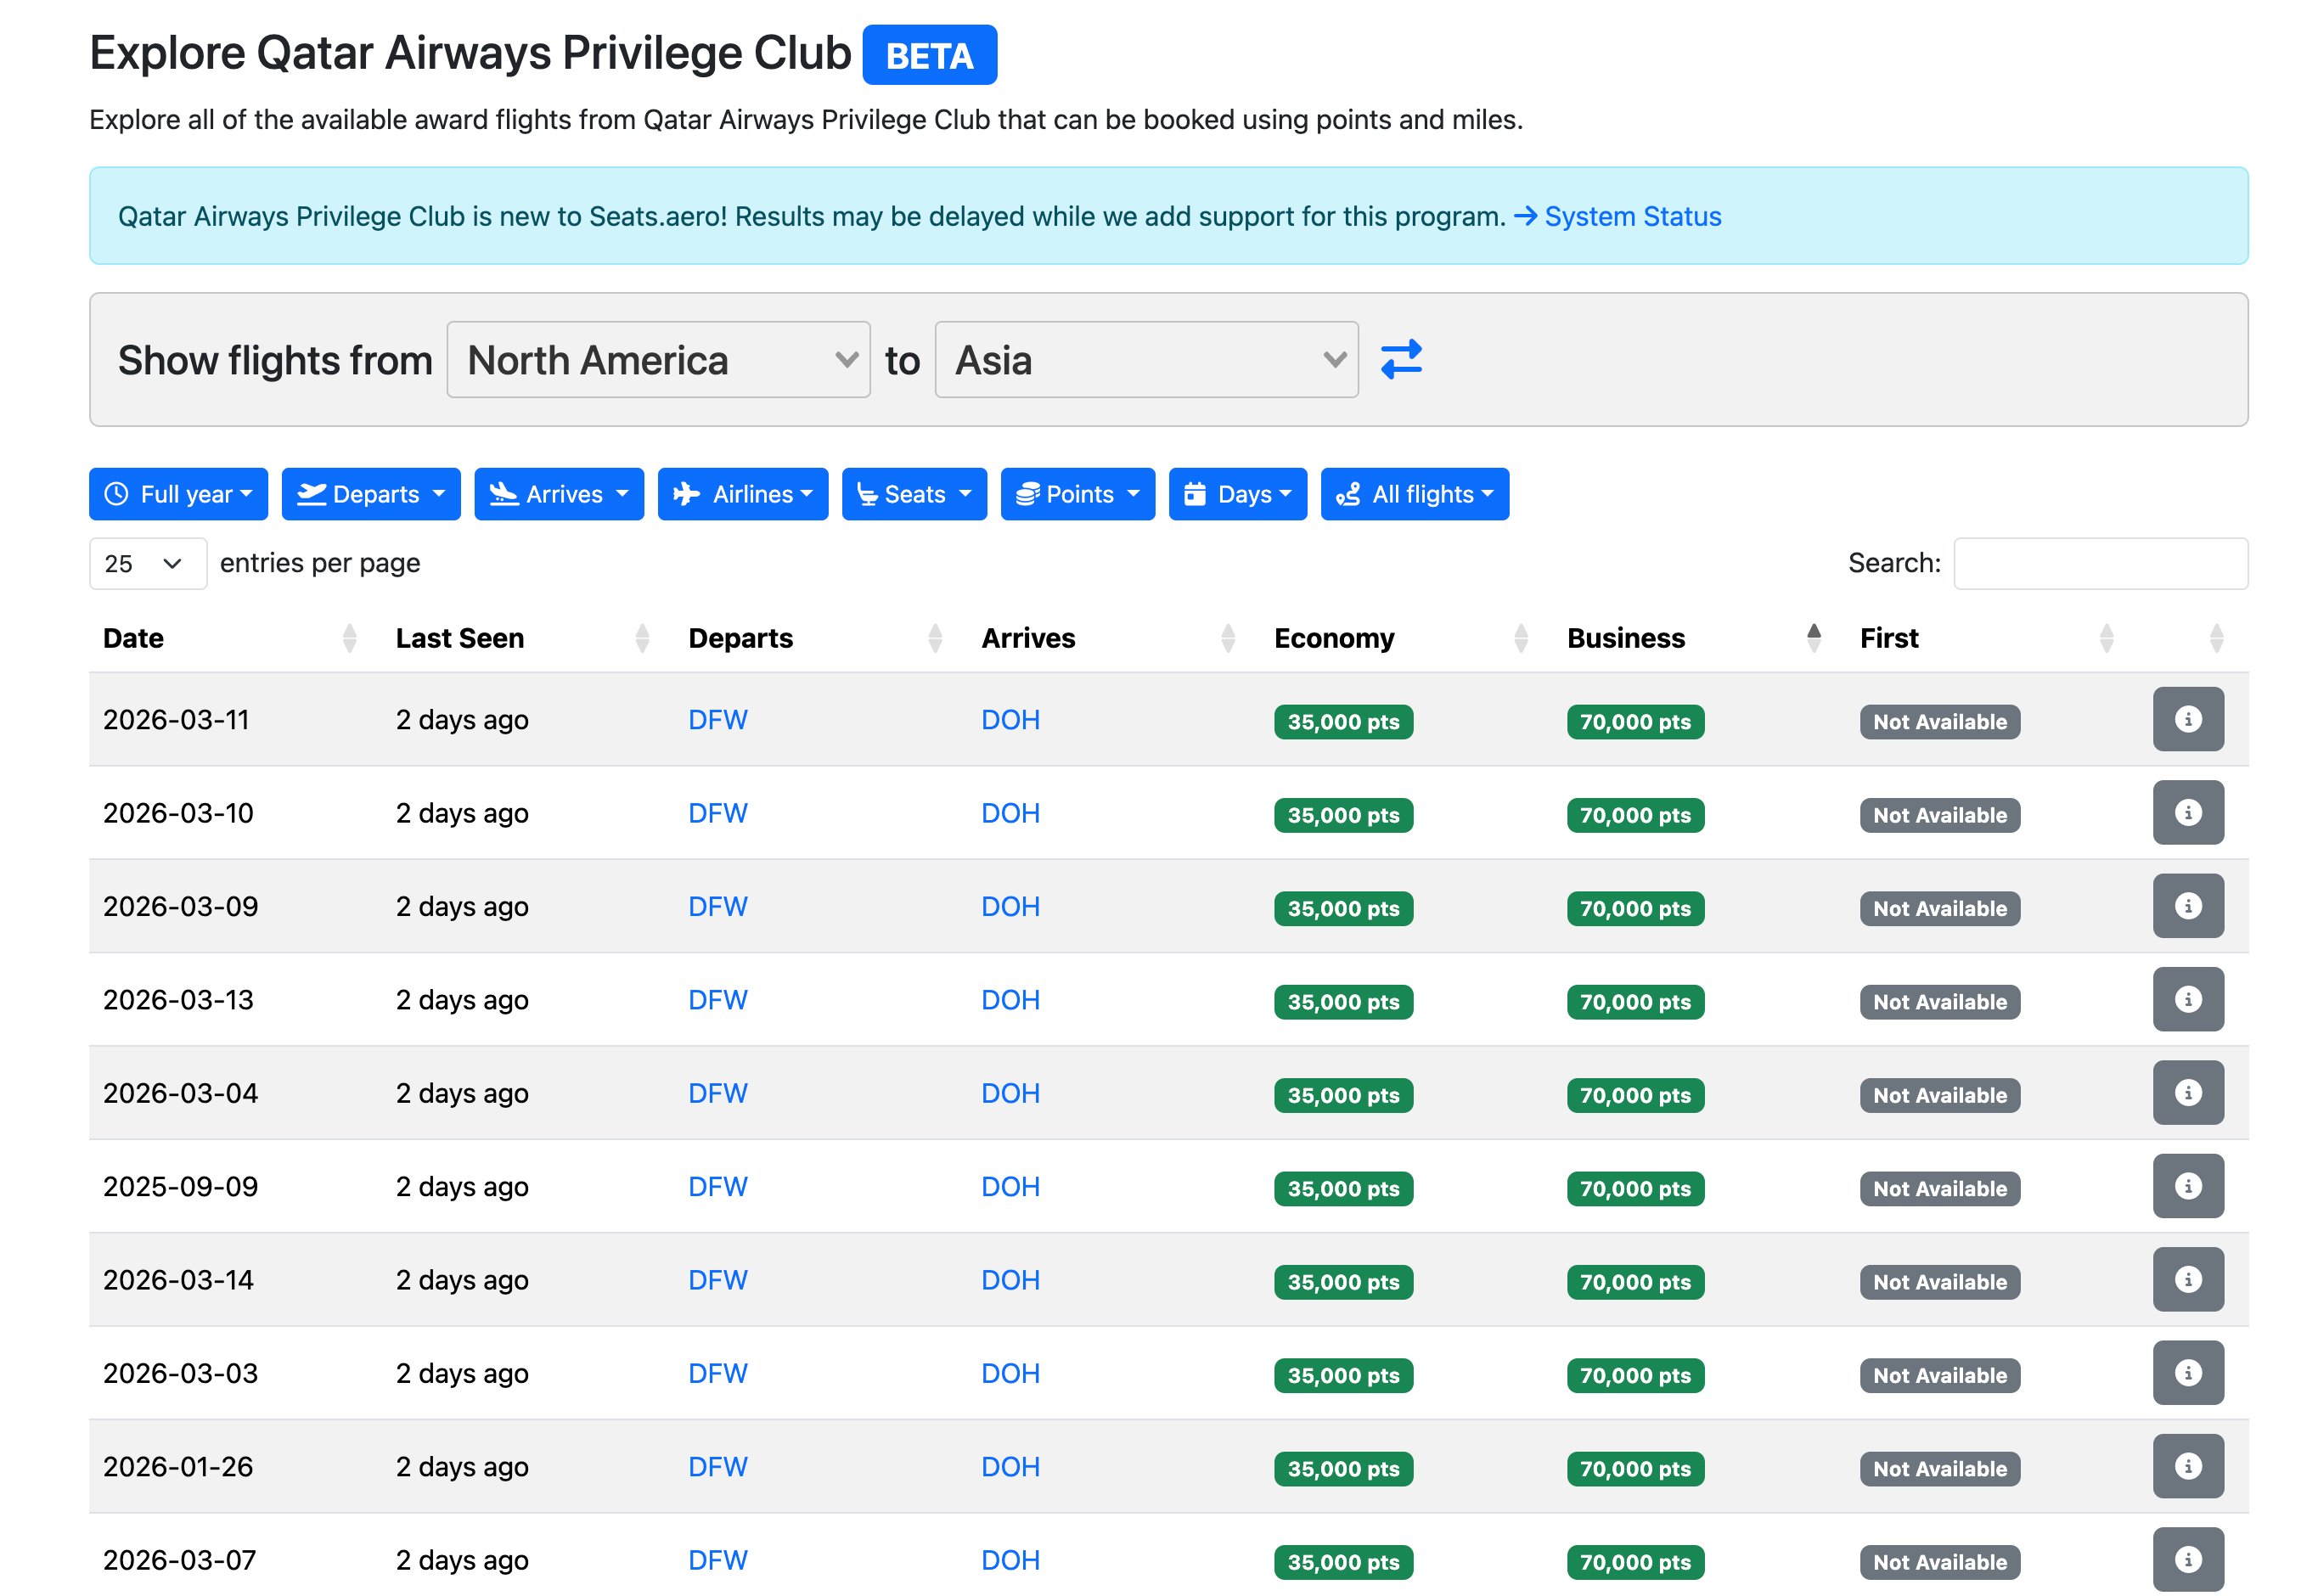The width and height of the screenshot is (2318, 1596).
Task: Expand the 25 entries per page selector
Action: coord(147,564)
